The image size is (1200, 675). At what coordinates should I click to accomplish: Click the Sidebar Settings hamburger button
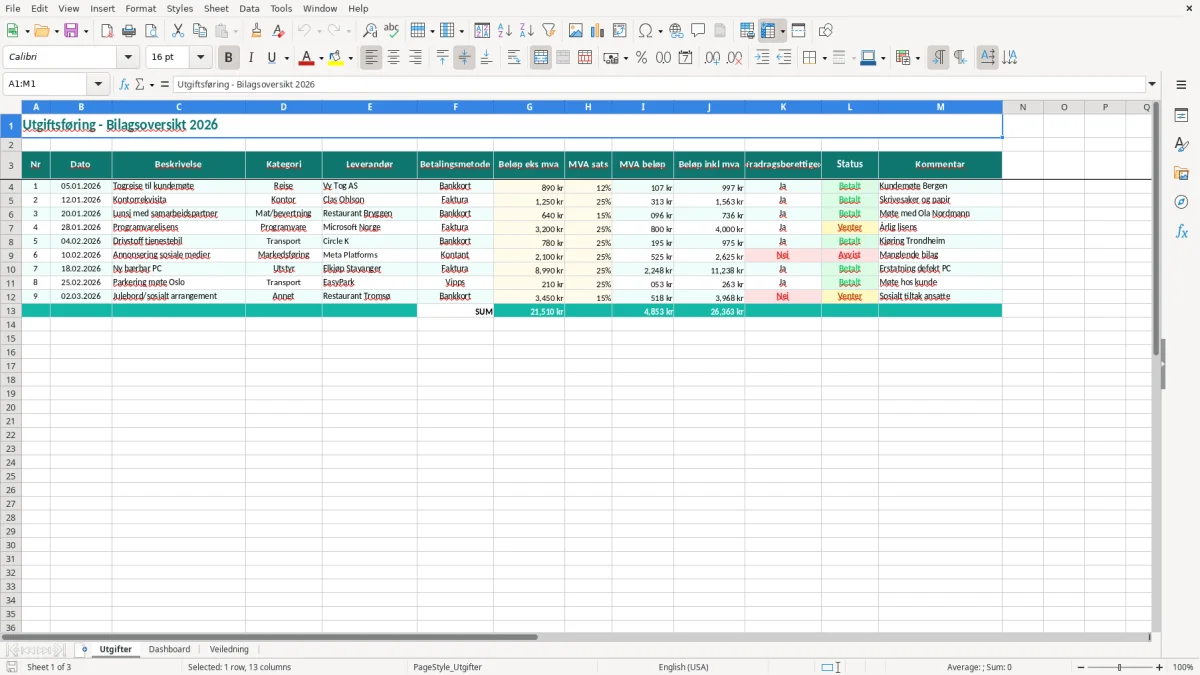point(1181,84)
